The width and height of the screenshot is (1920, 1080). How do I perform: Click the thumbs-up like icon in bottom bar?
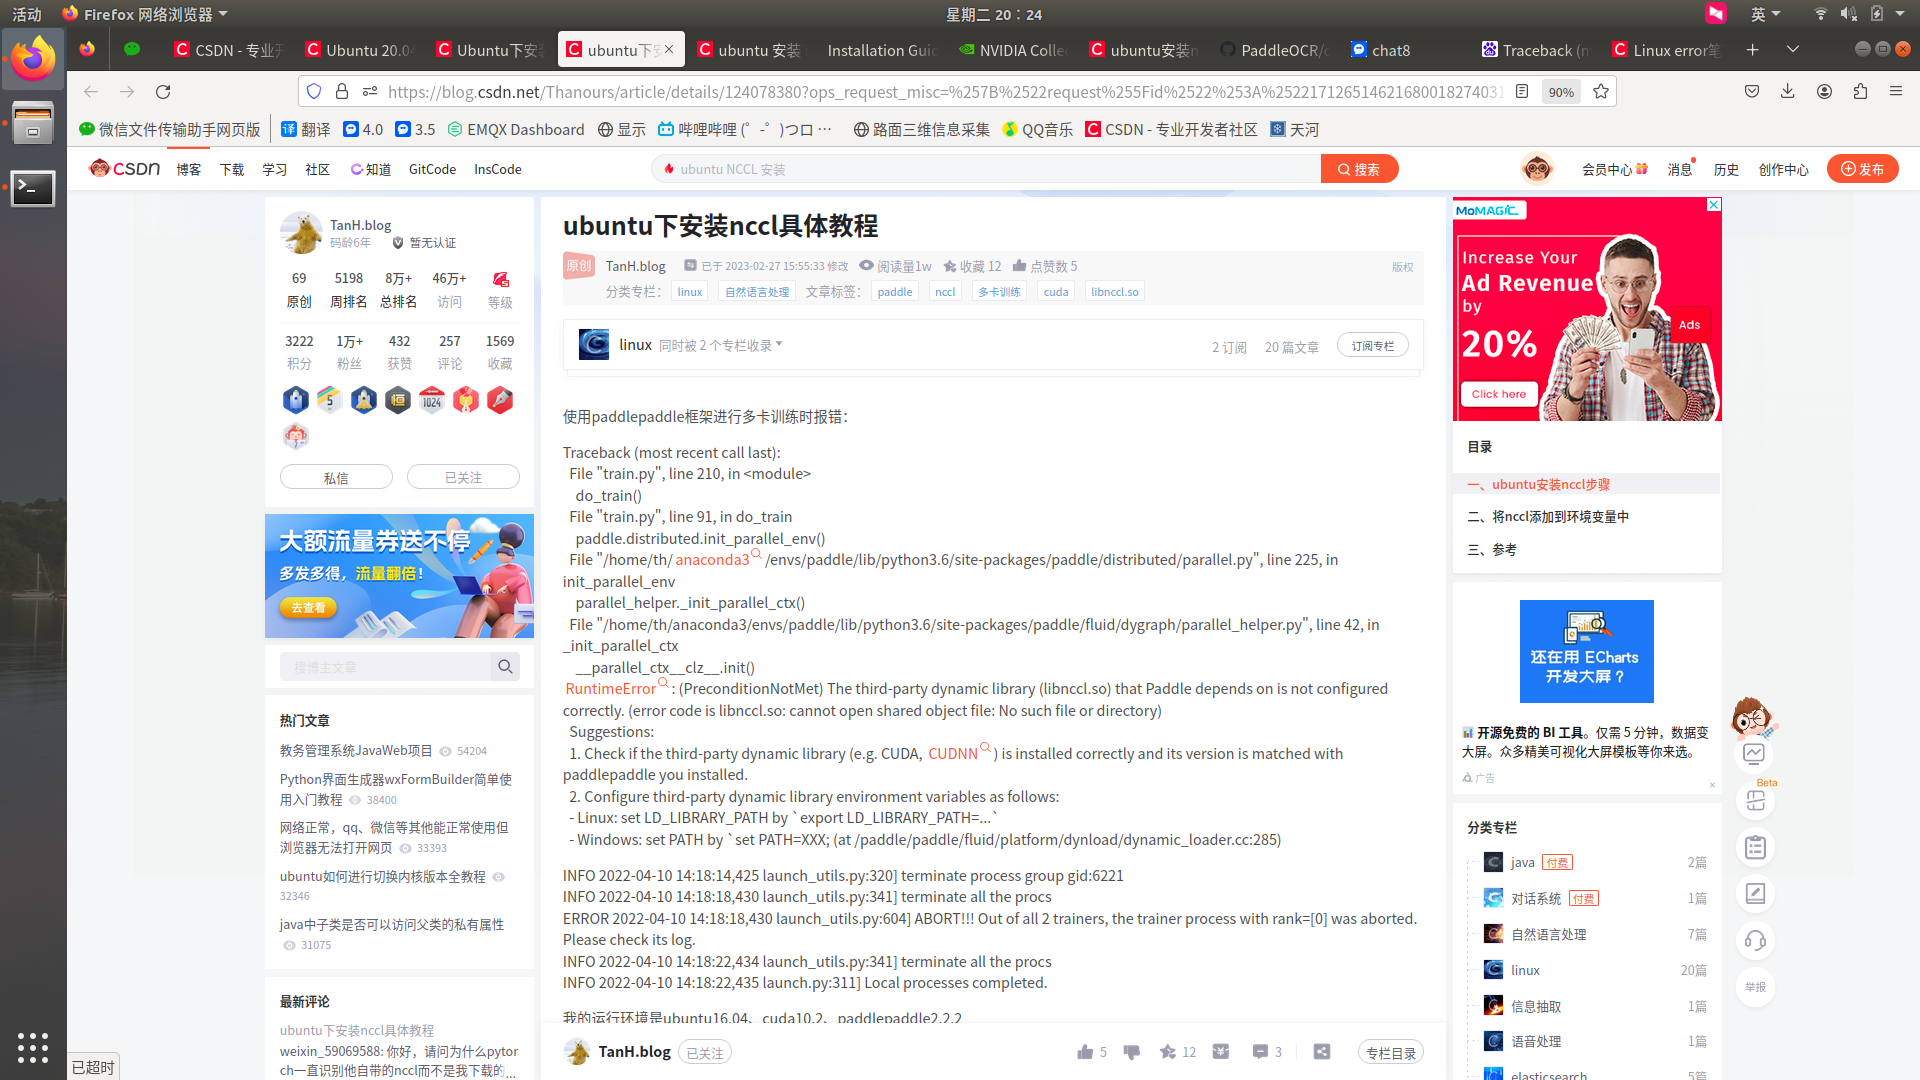pos(1085,1052)
